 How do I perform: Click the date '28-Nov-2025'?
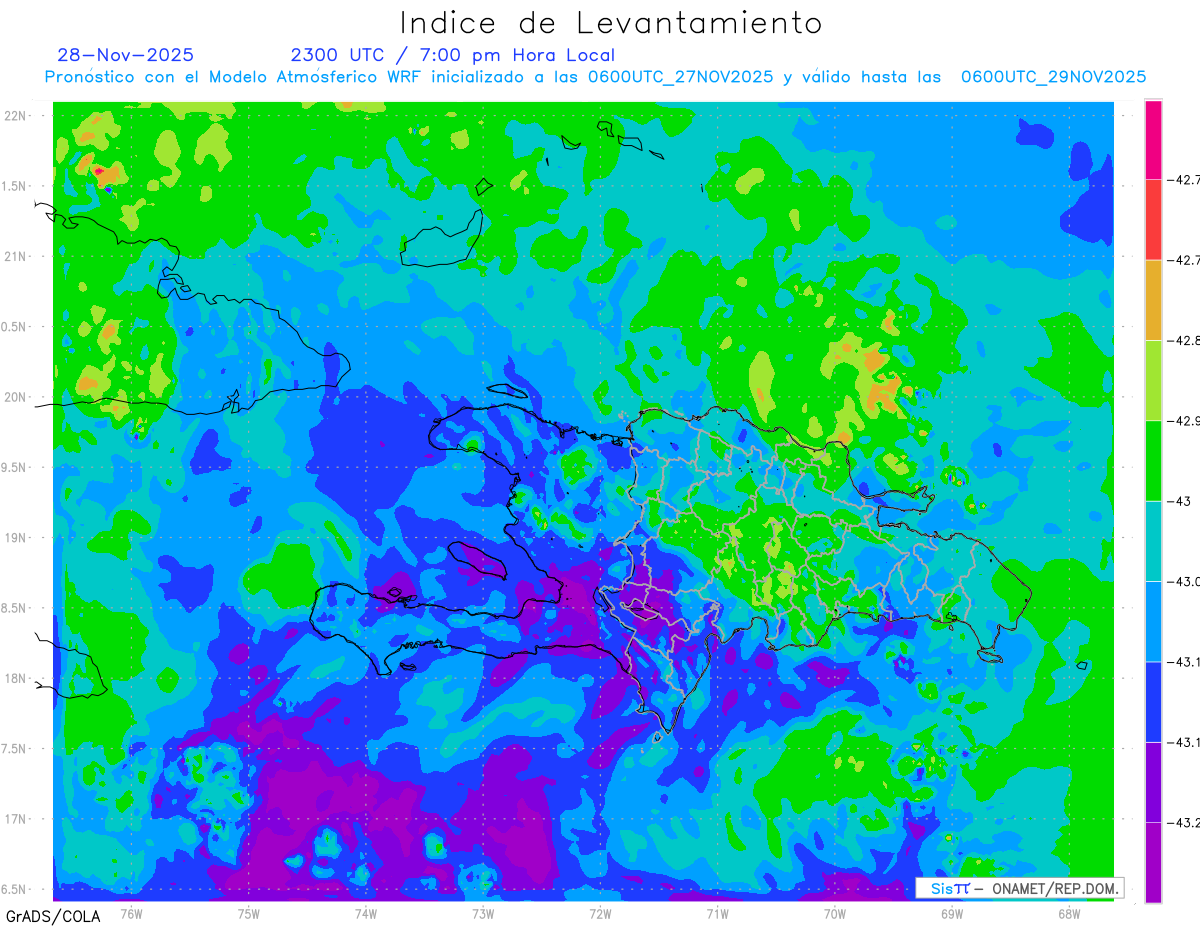point(125,55)
